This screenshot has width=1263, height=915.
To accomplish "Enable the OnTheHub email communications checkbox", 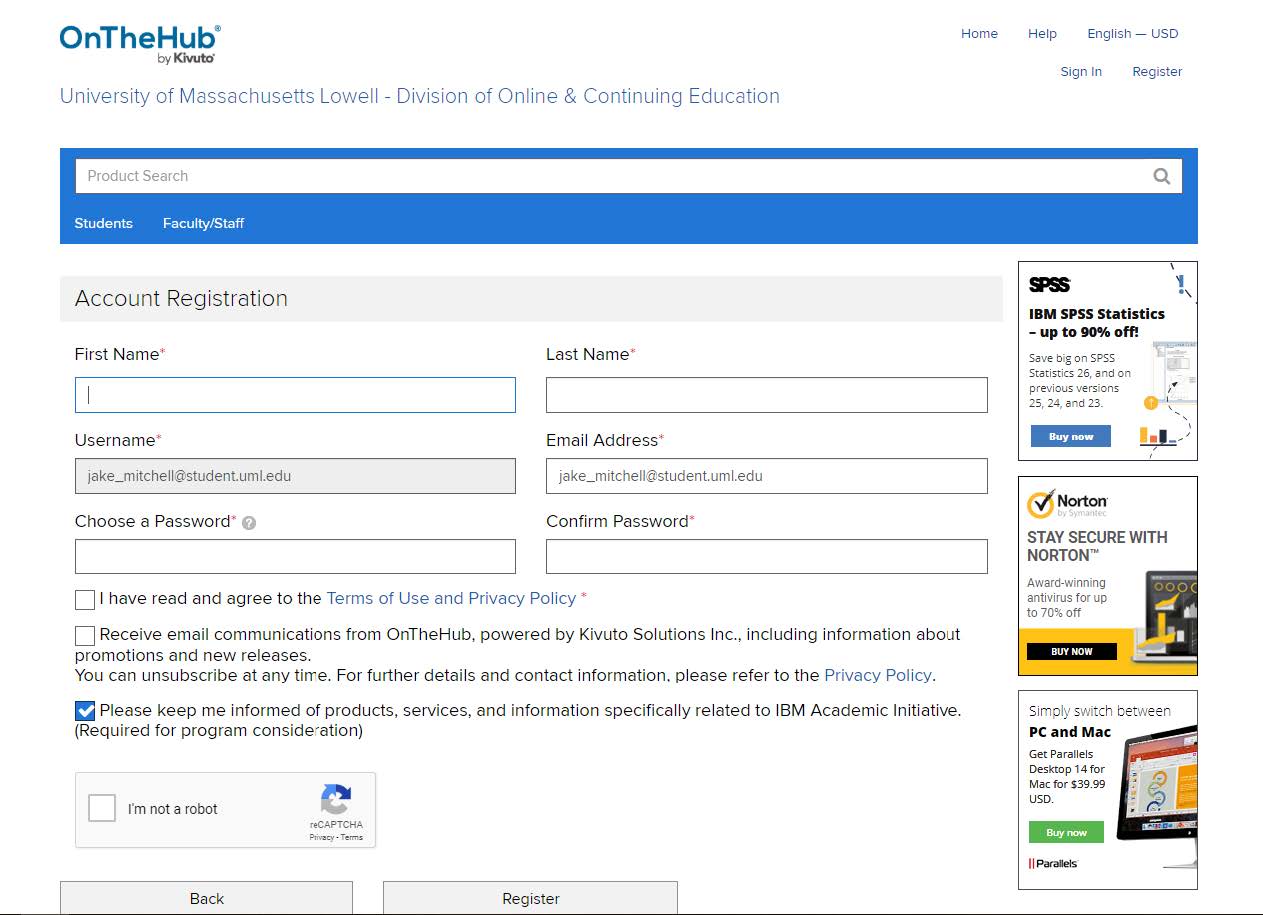I will [85, 636].
